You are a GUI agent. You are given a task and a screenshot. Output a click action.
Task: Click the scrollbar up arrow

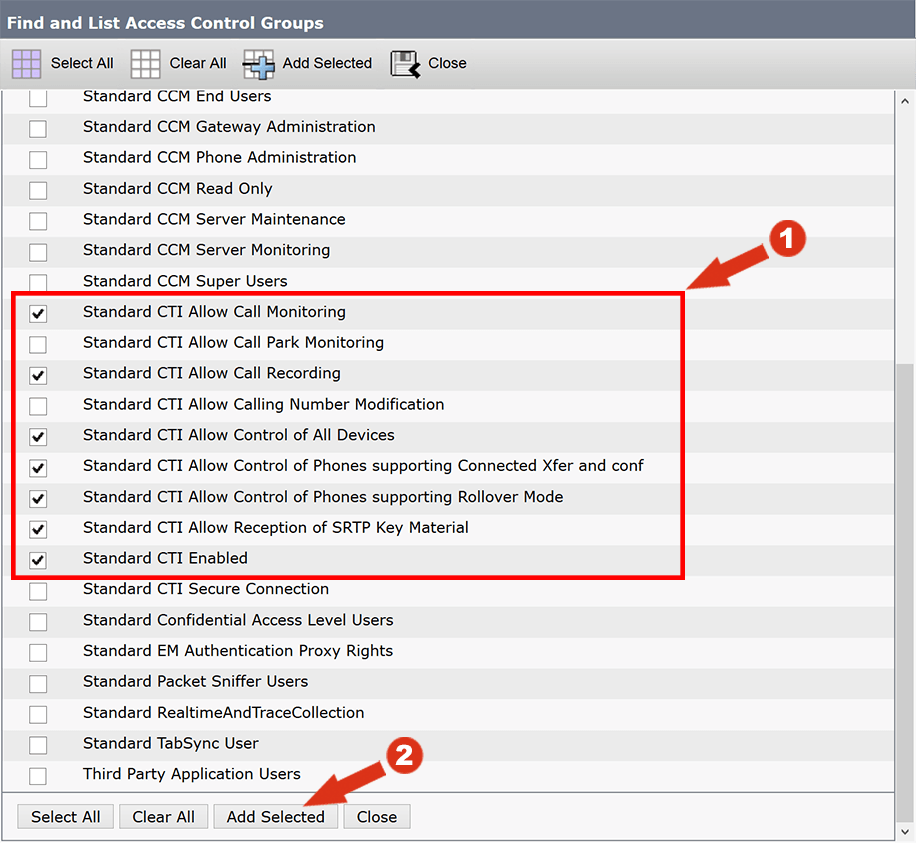pyautogui.click(x=905, y=100)
